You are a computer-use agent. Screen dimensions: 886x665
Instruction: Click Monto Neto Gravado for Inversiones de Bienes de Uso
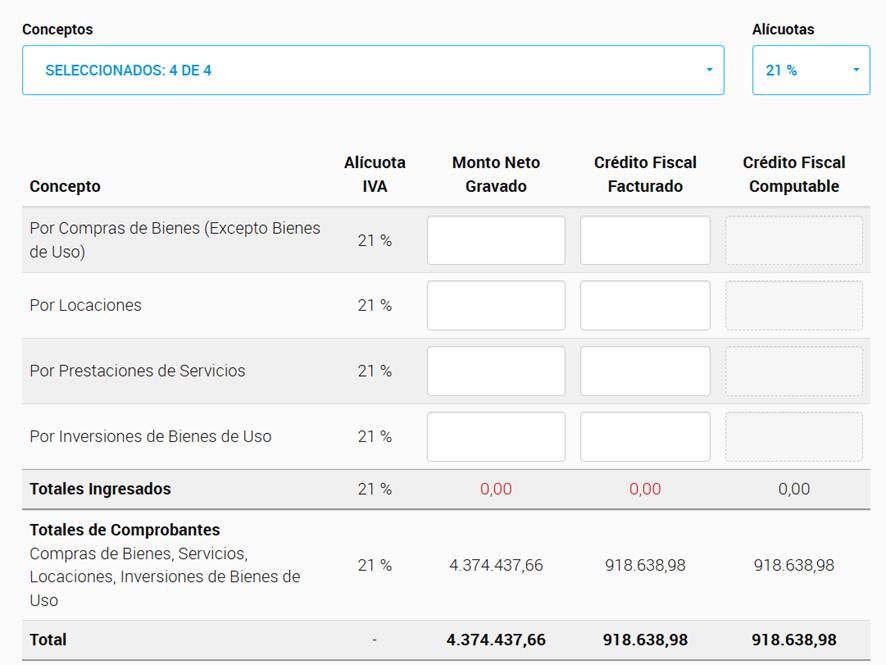point(496,437)
